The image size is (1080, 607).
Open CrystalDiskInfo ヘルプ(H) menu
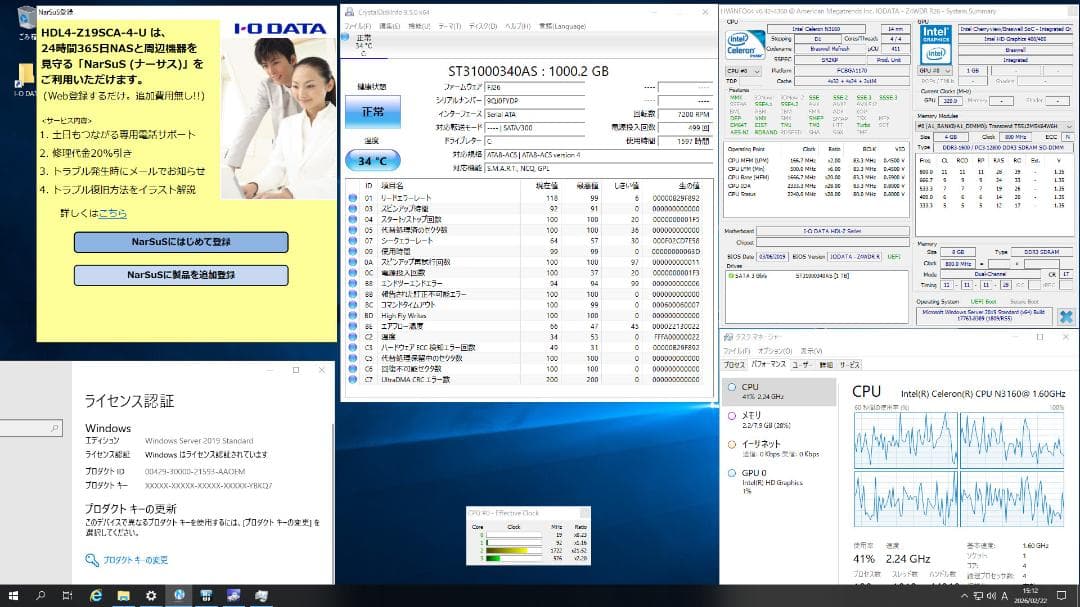coord(517,26)
